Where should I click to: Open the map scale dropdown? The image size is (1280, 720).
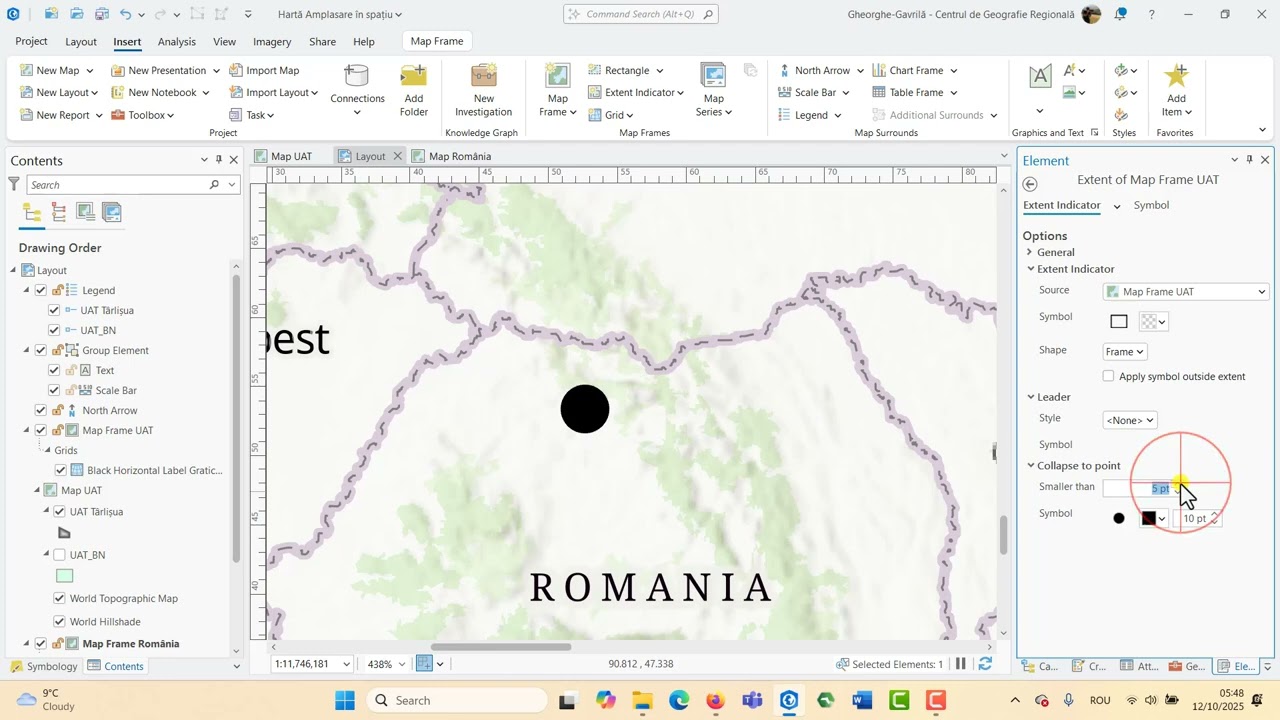[x=347, y=664]
